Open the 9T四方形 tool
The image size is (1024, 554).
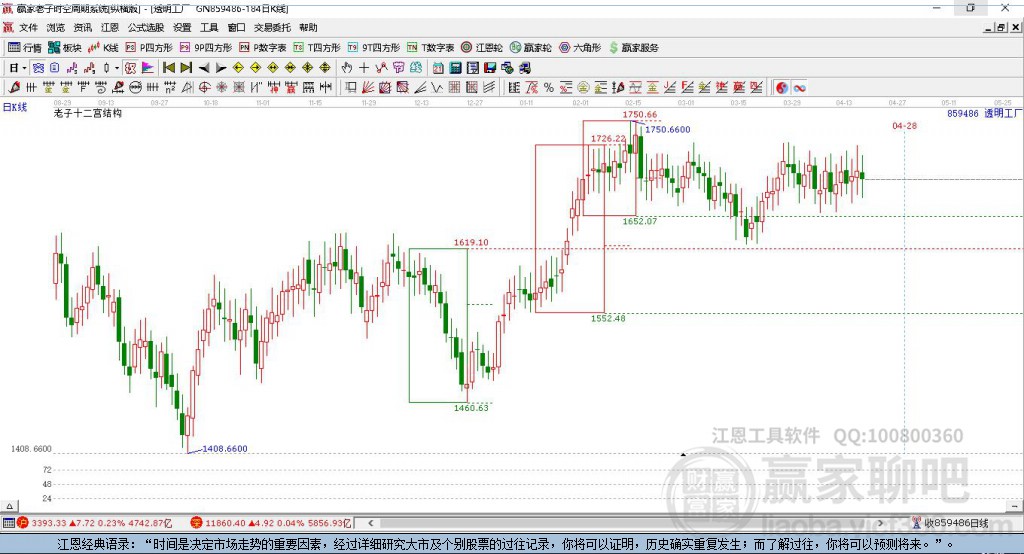374,48
